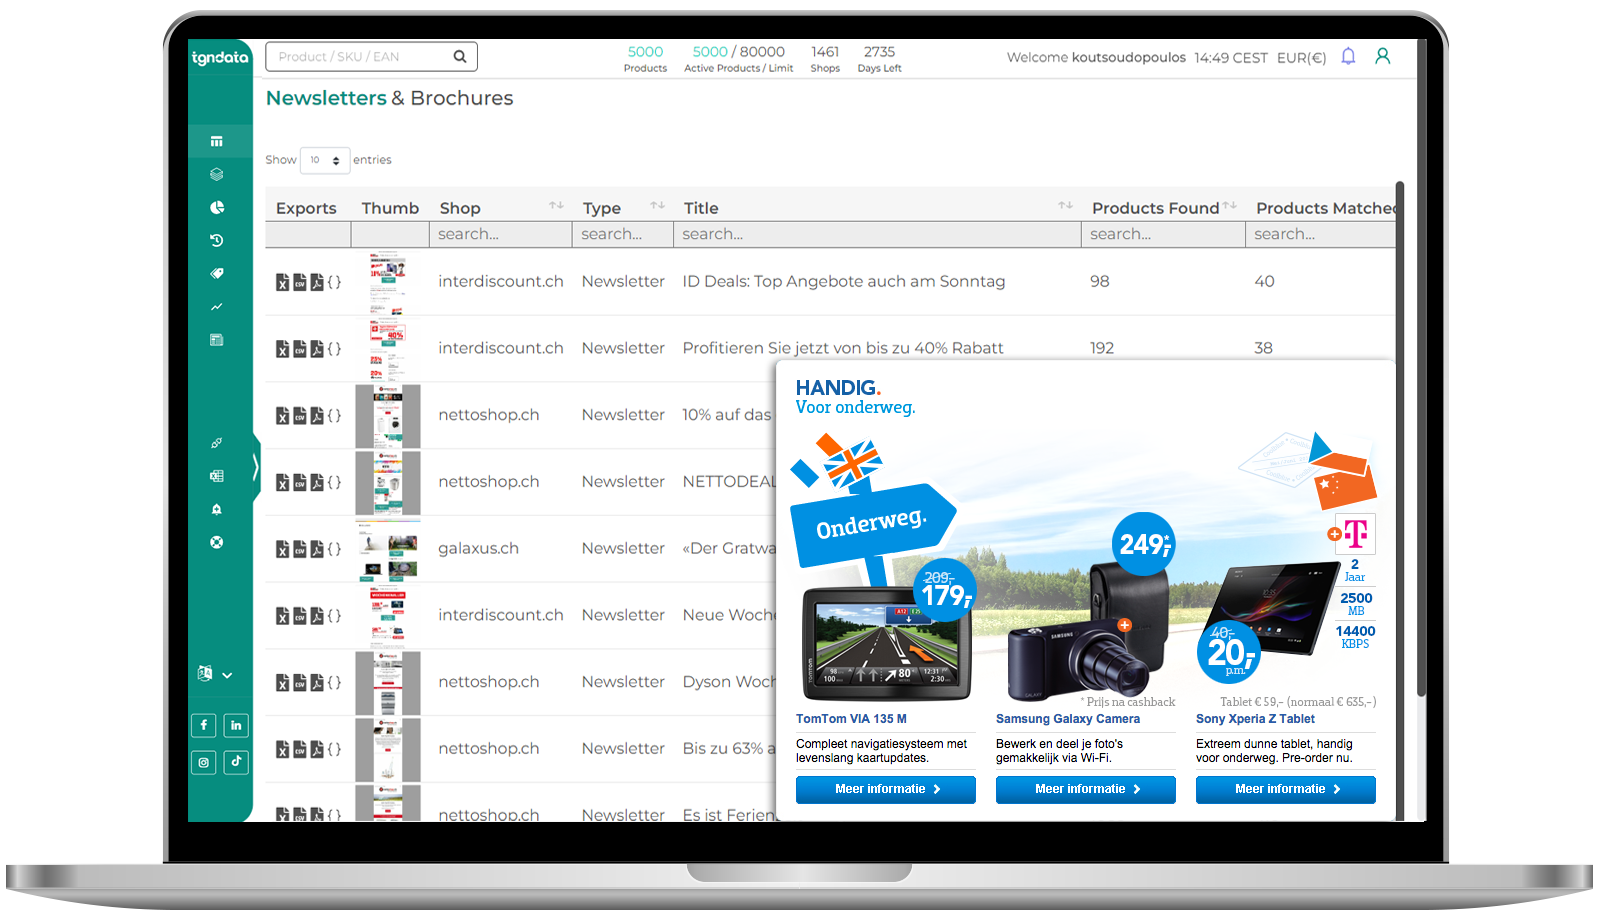
Task: Open the table dashboard sidebar icon
Action: (216, 141)
